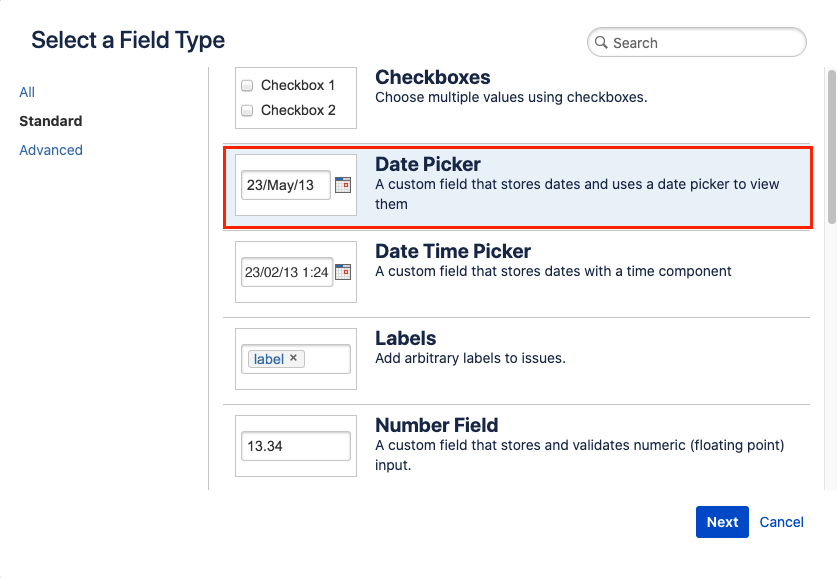Viewport: 837px width, 578px height.
Task: Click description 'Choose multiple values using checkboxes.'
Action: click(x=511, y=98)
